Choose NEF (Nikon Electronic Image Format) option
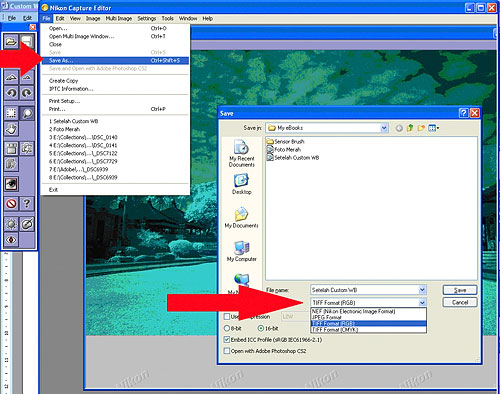500x394 pixels. tap(368, 311)
